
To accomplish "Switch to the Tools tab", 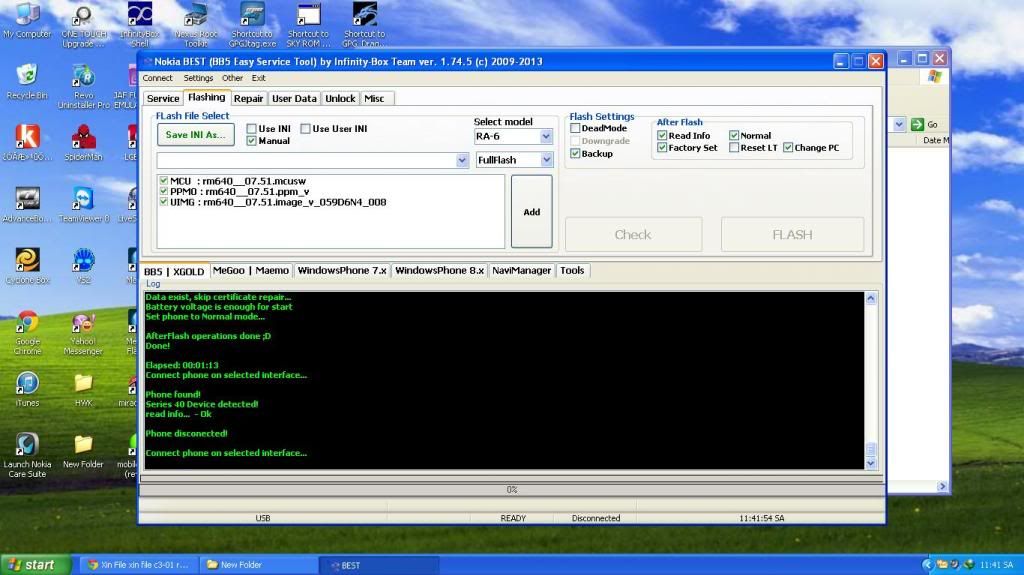I will tap(572, 271).
